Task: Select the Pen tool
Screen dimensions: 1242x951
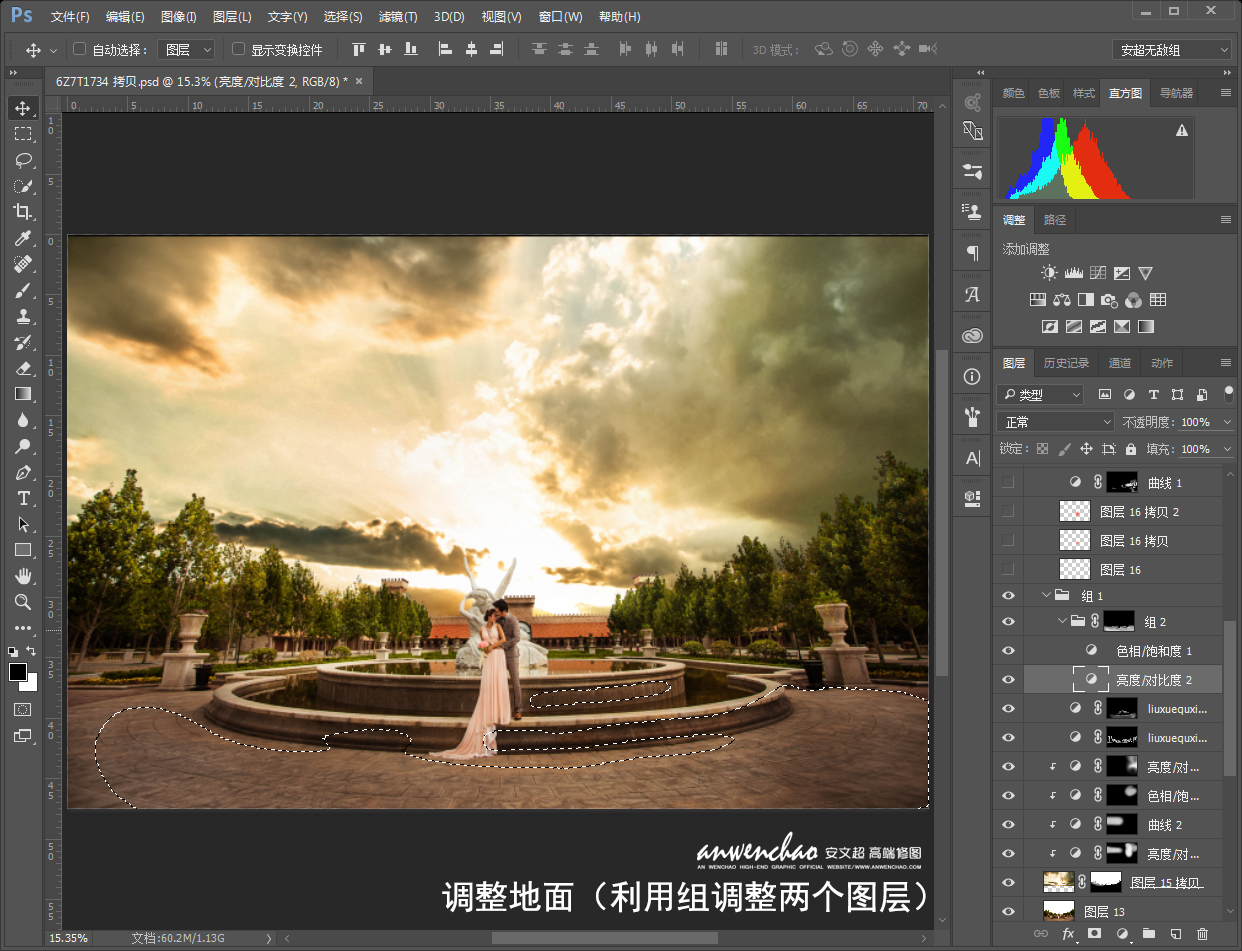Action: click(22, 472)
